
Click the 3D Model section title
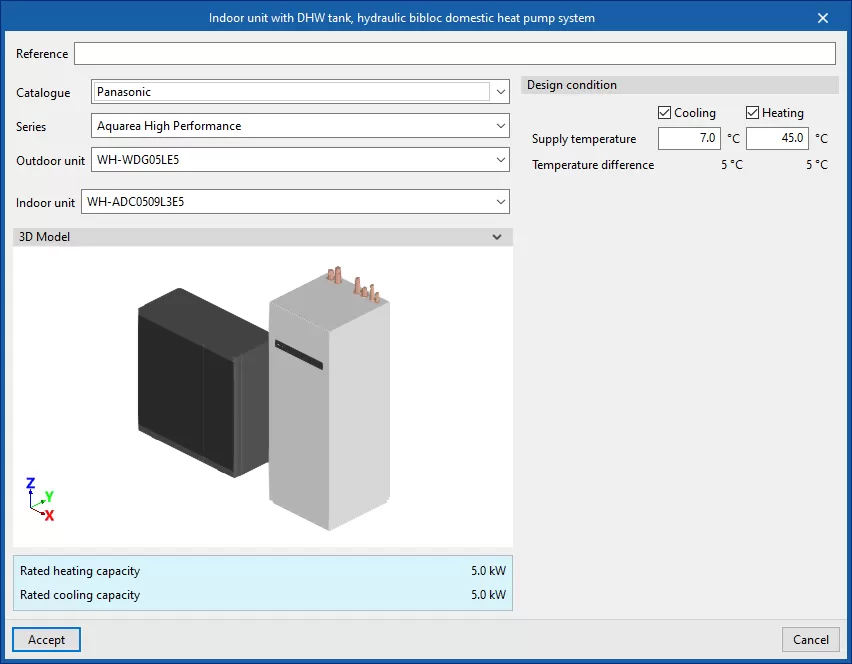45,237
